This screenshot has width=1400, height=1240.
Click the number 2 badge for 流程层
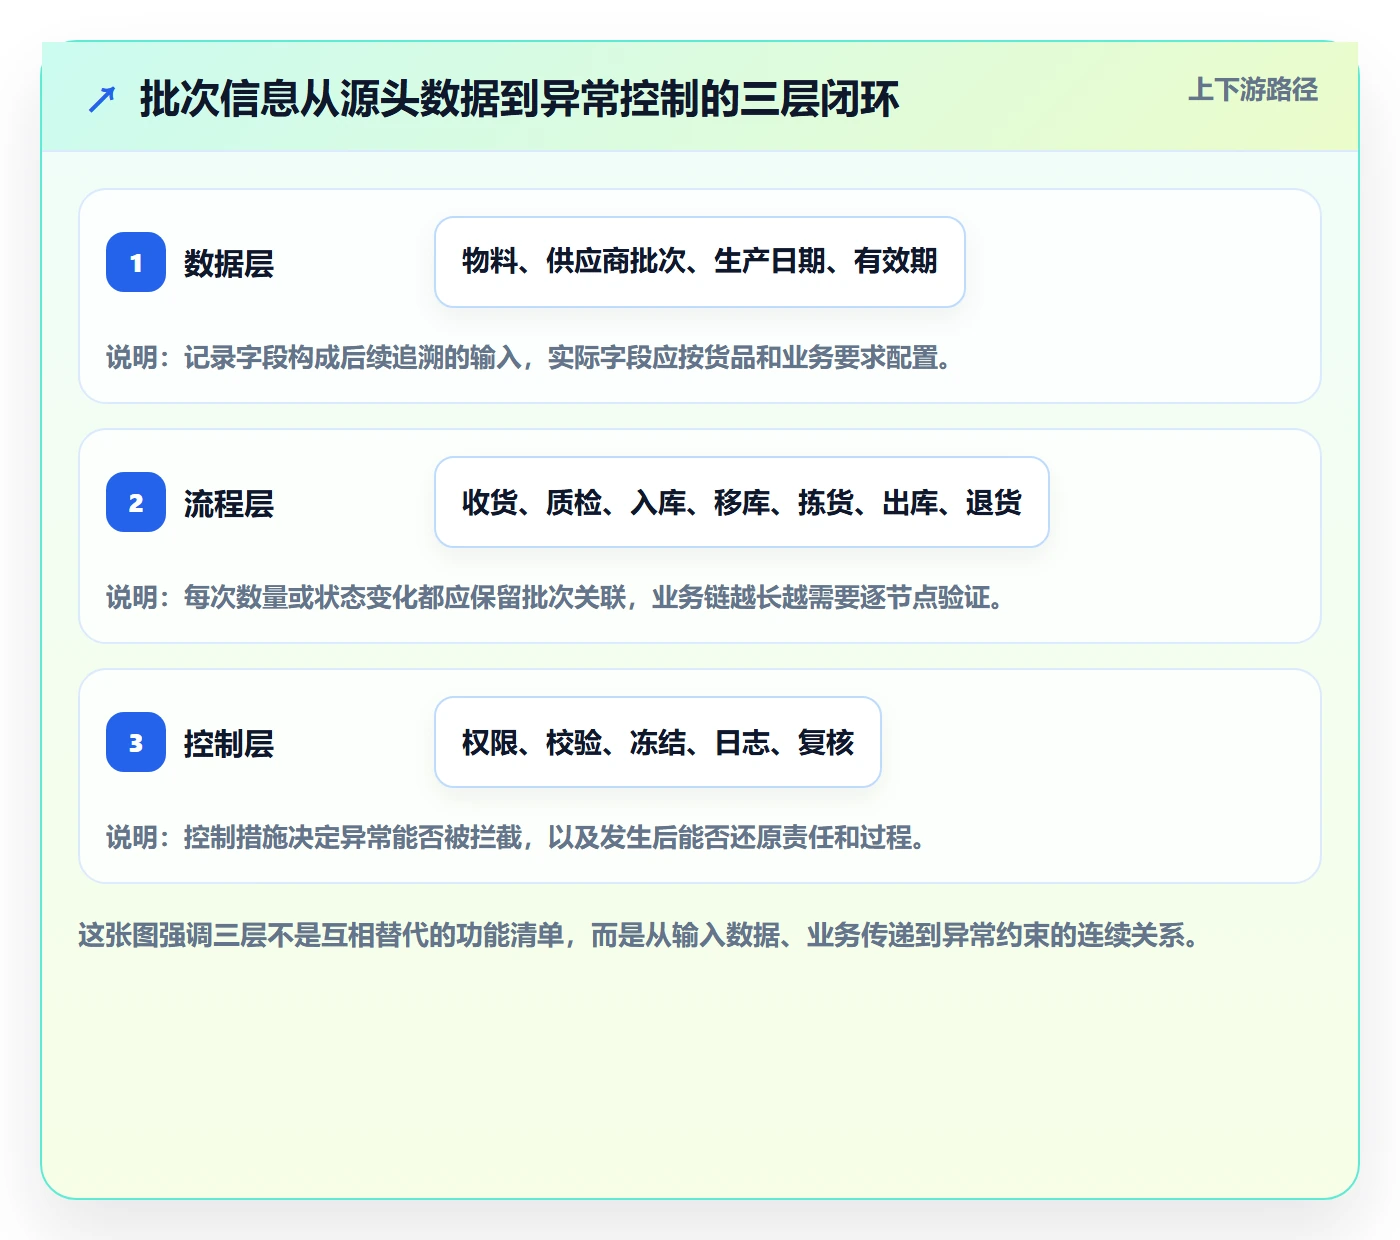pyautogui.click(x=136, y=502)
